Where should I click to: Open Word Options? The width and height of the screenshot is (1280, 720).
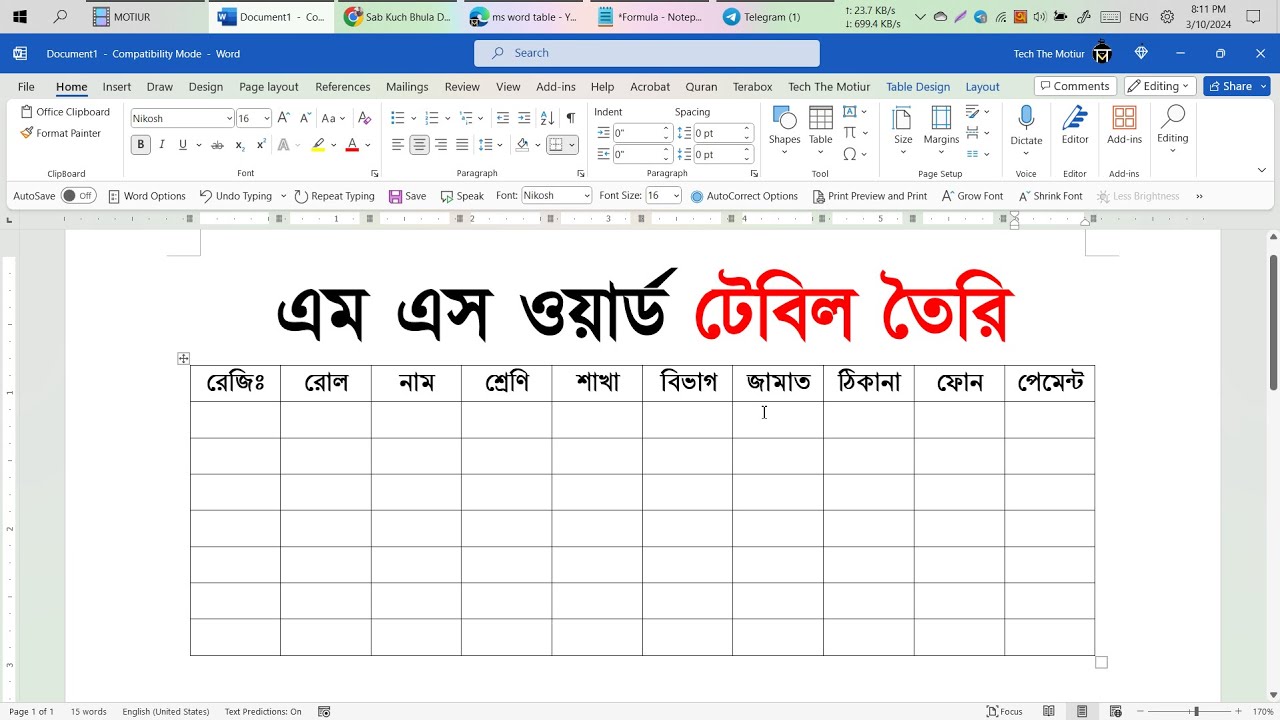coord(147,196)
